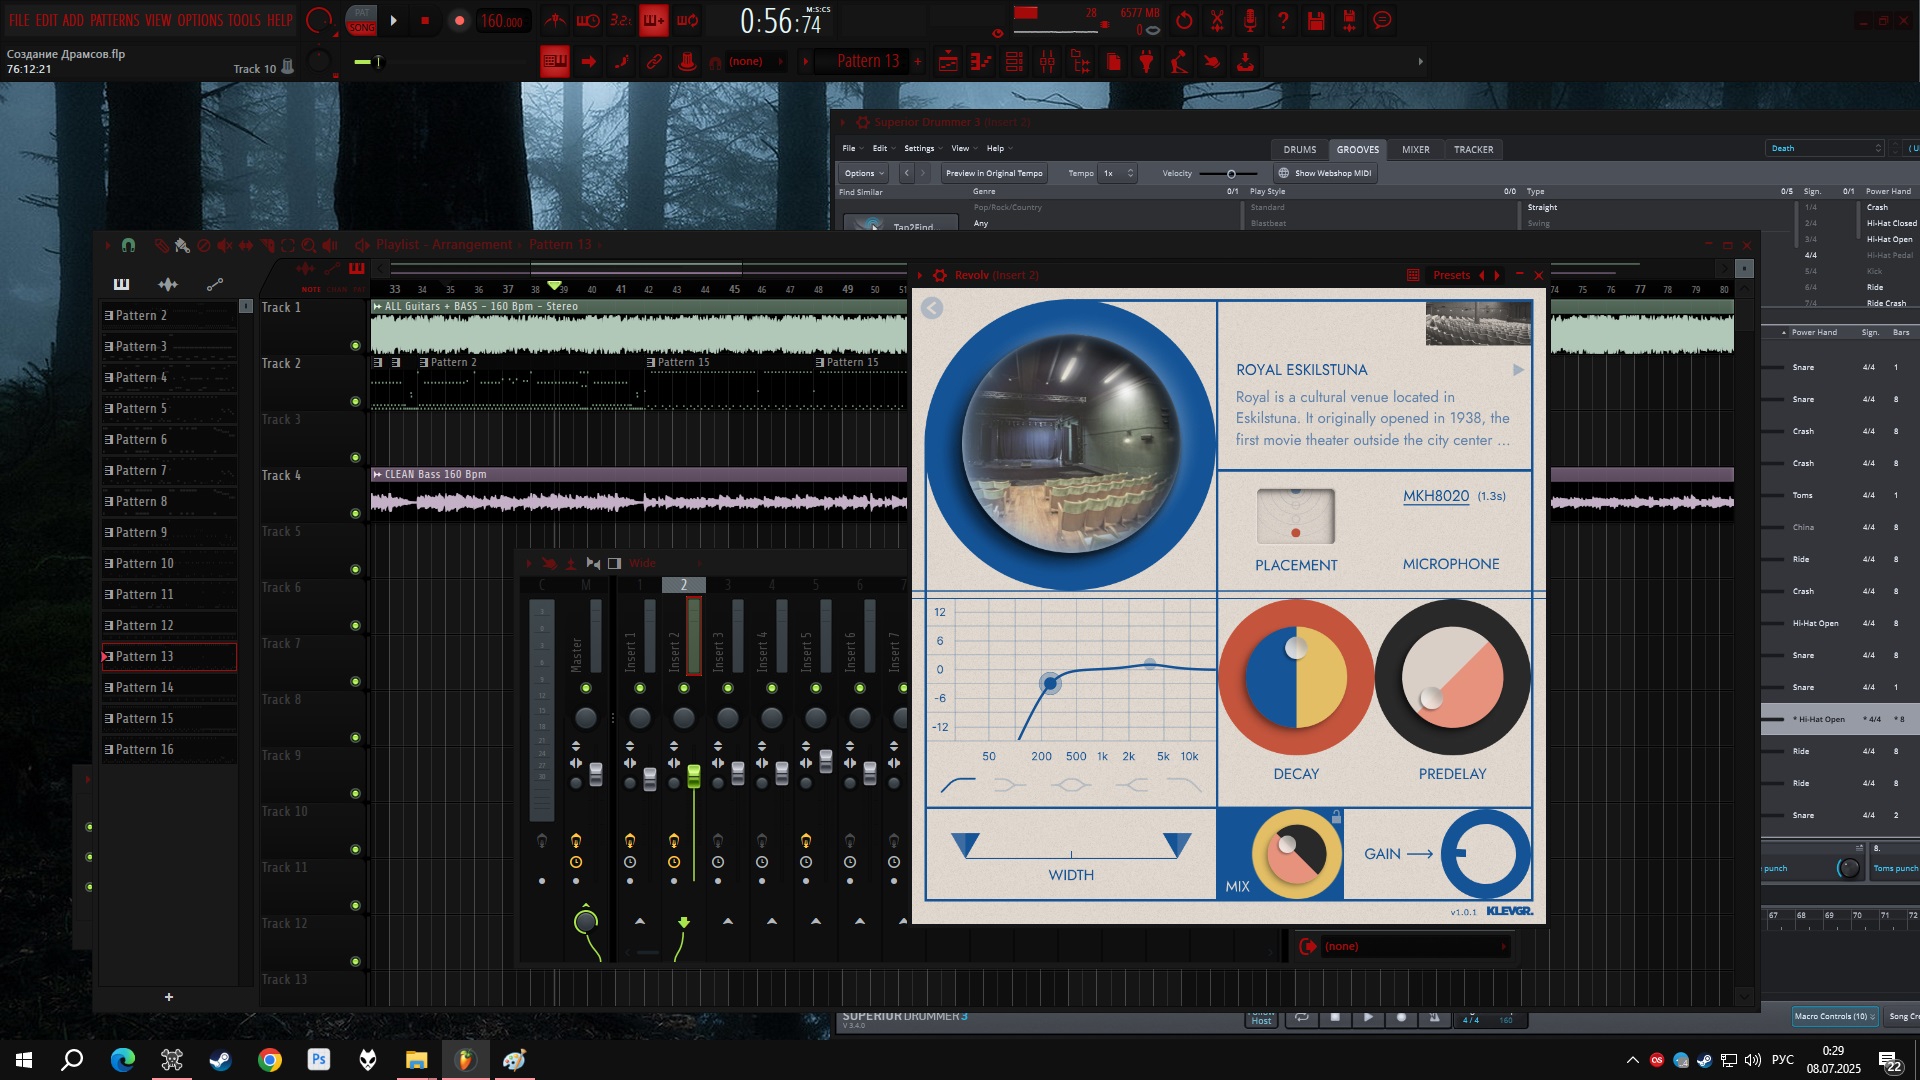
Task: Select Pattern 10 in the pattern list
Action: [145, 564]
